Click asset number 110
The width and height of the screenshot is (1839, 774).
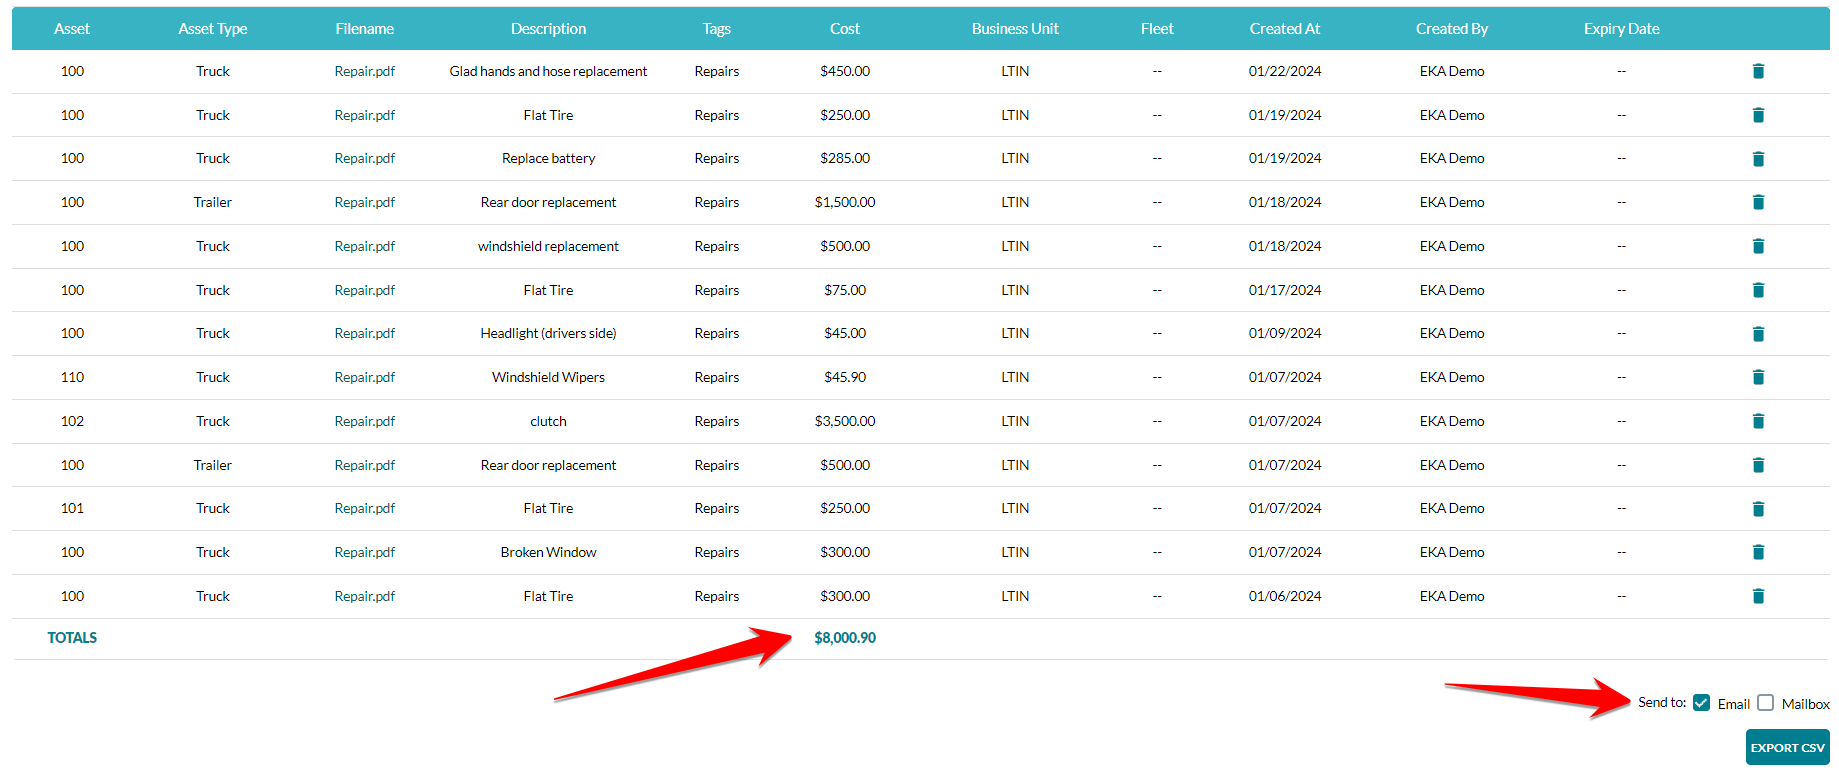[x=72, y=377]
